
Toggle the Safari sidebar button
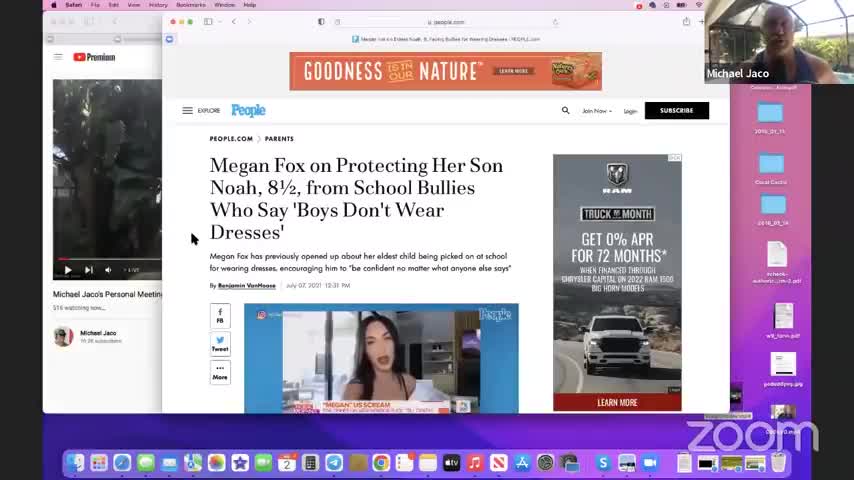coord(208,22)
